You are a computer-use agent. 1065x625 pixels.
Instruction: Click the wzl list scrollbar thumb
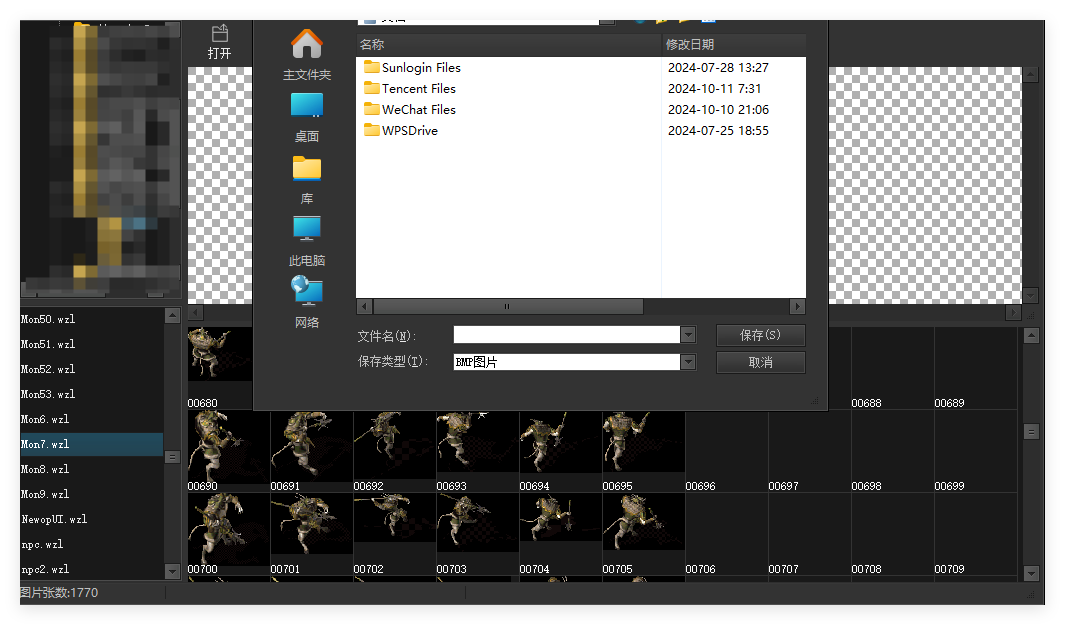point(173,457)
